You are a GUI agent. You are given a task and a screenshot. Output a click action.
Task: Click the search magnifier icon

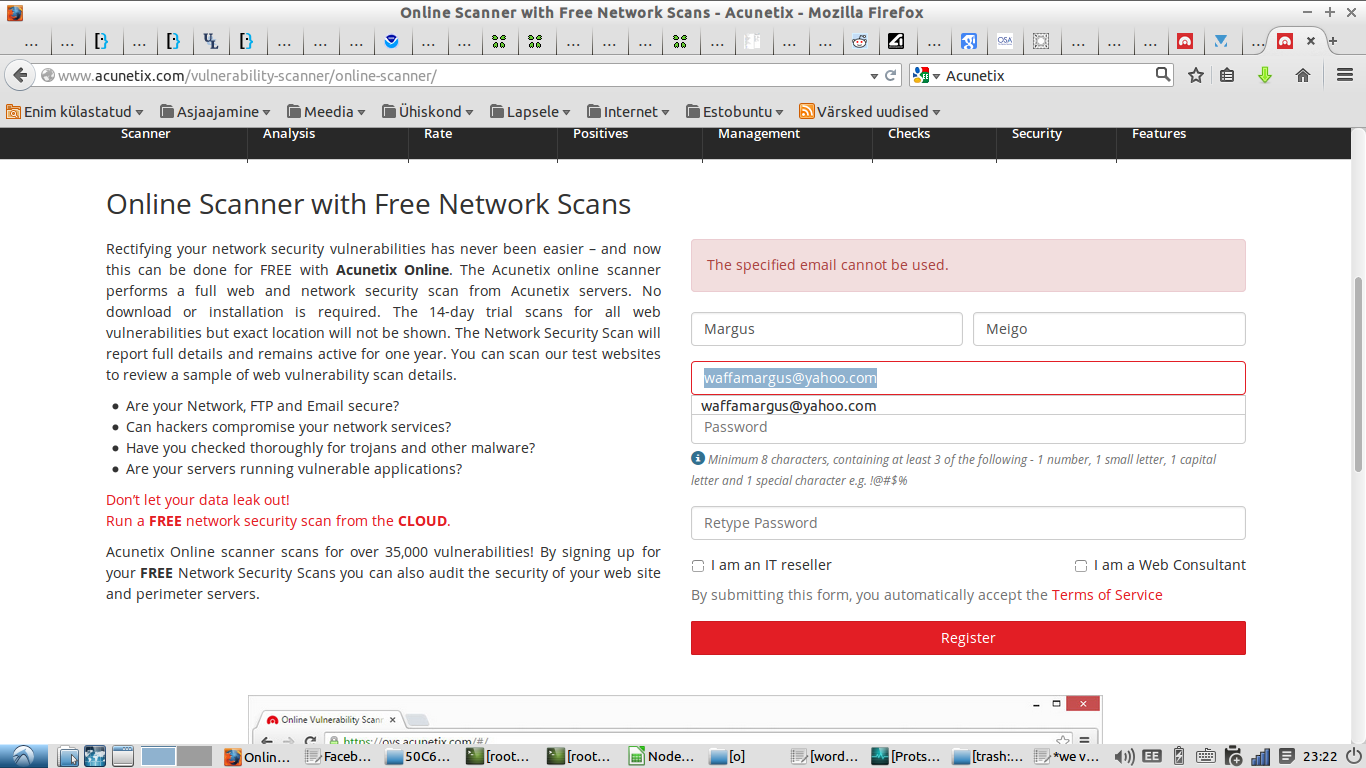[x=1162, y=74]
